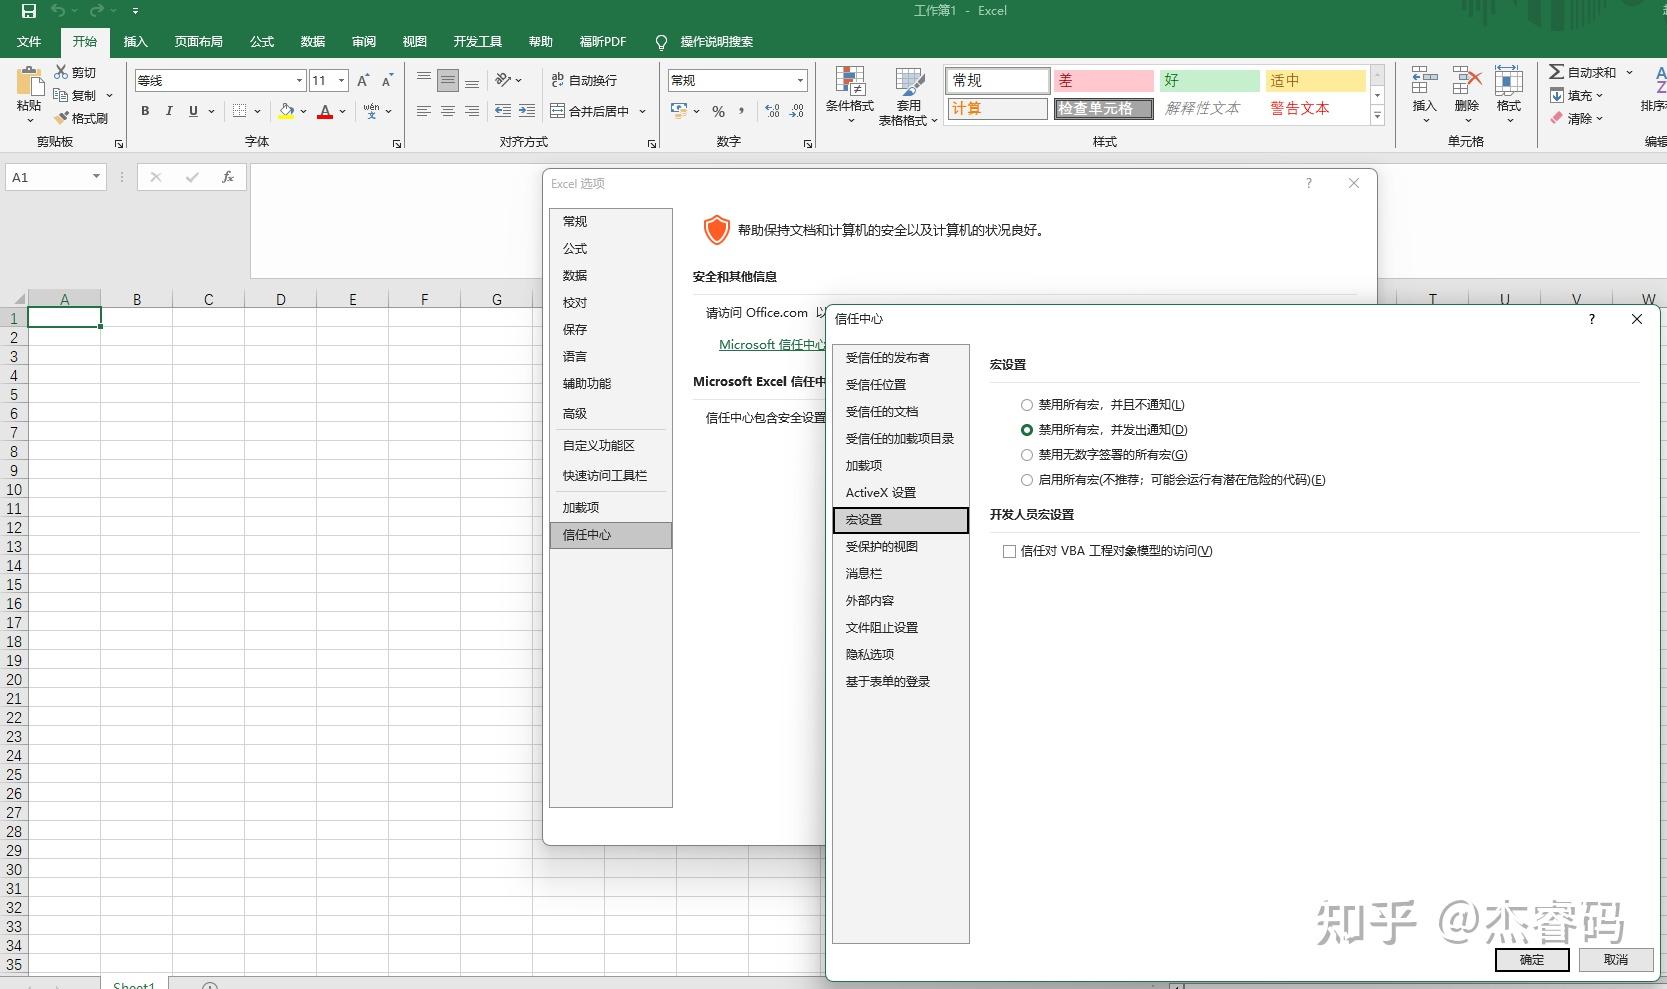Click the 取消 (Cancel) button in Trust Center
This screenshot has width=1667, height=989.
1616,959
